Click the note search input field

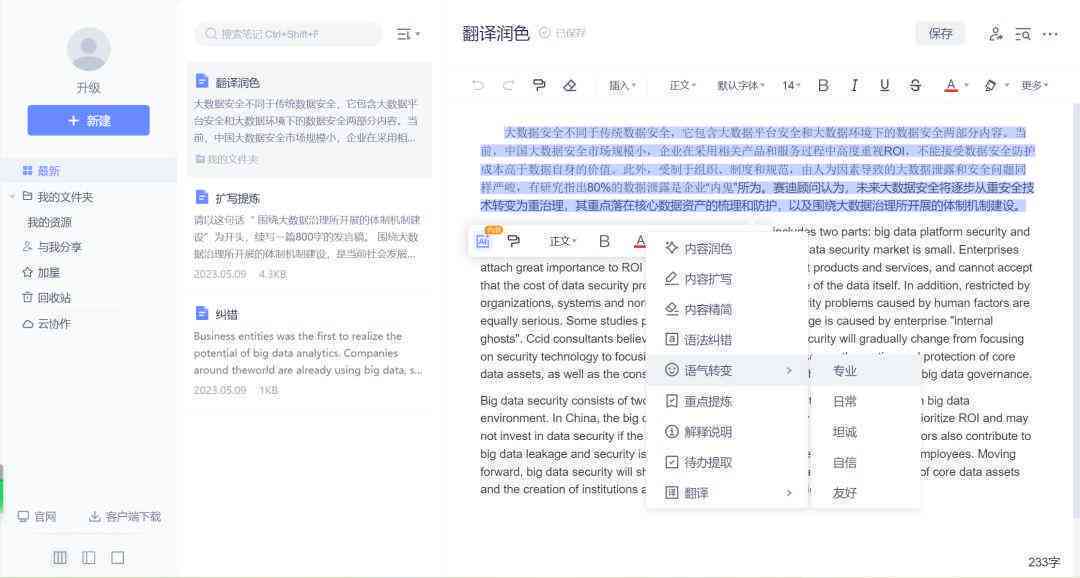pyautogui.click(x=289, y=34)
